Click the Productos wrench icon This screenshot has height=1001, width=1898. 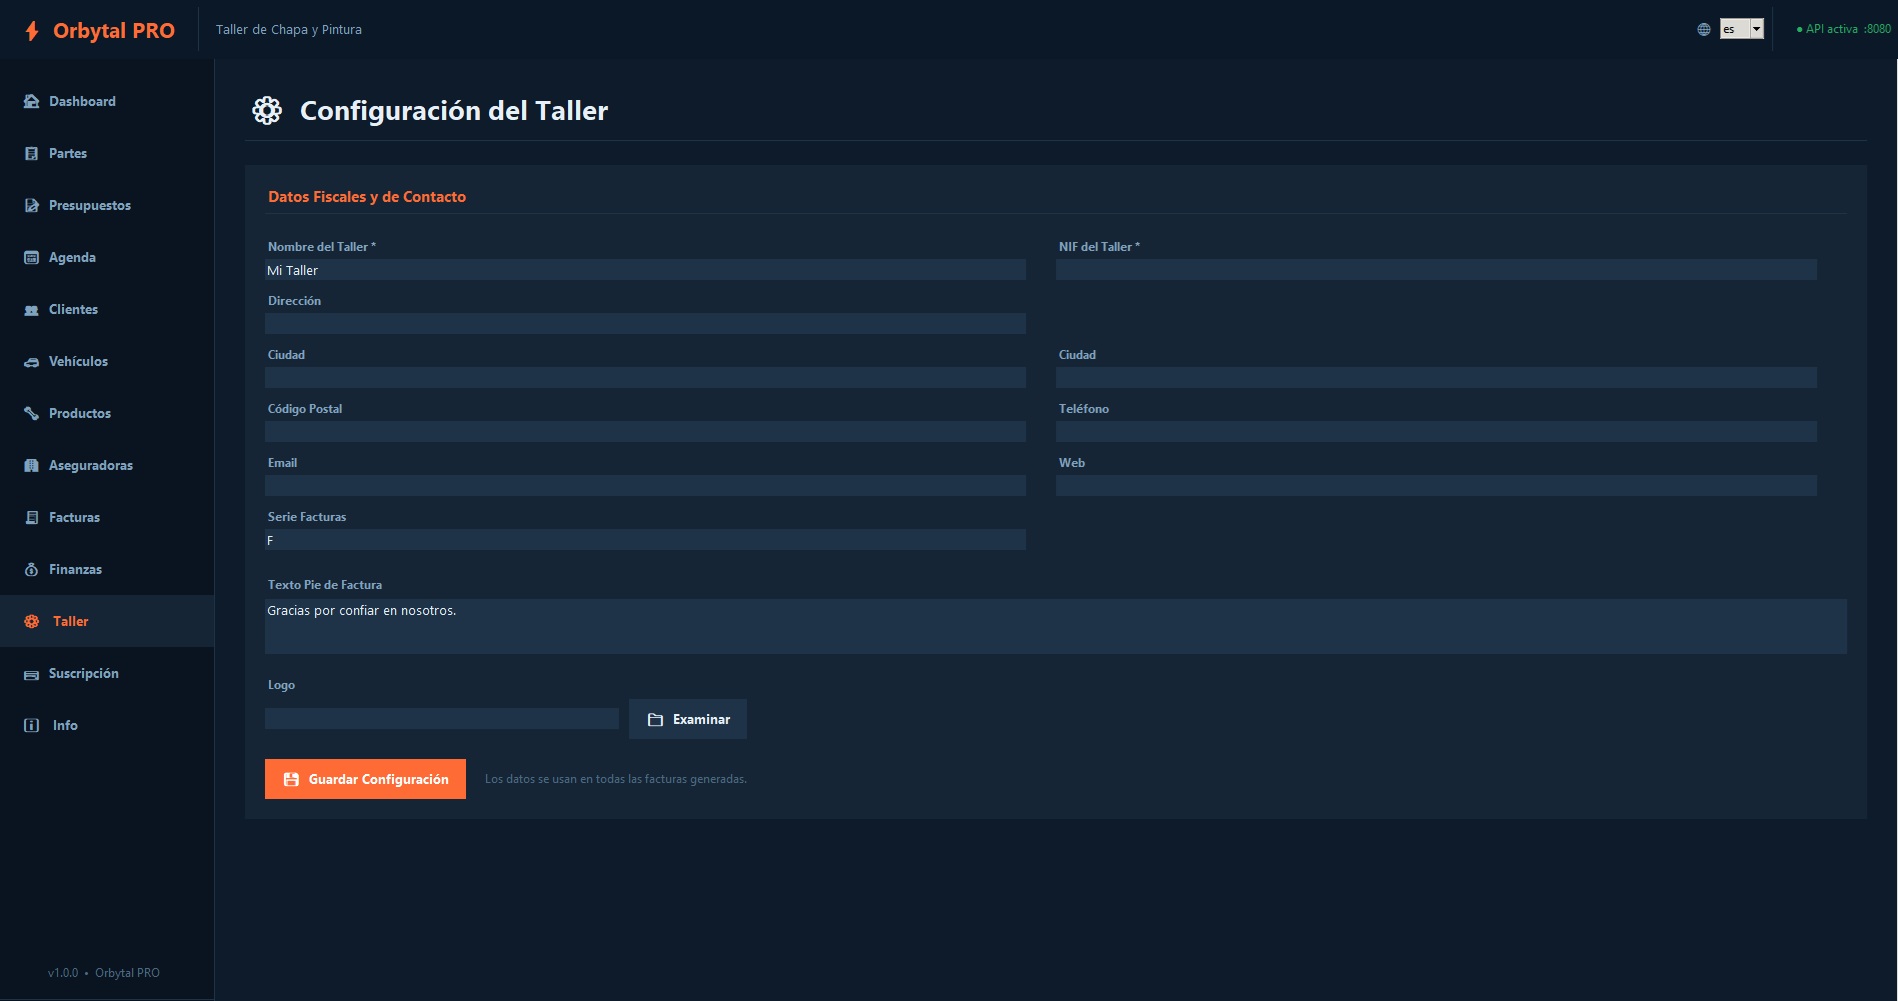point(31,414)
